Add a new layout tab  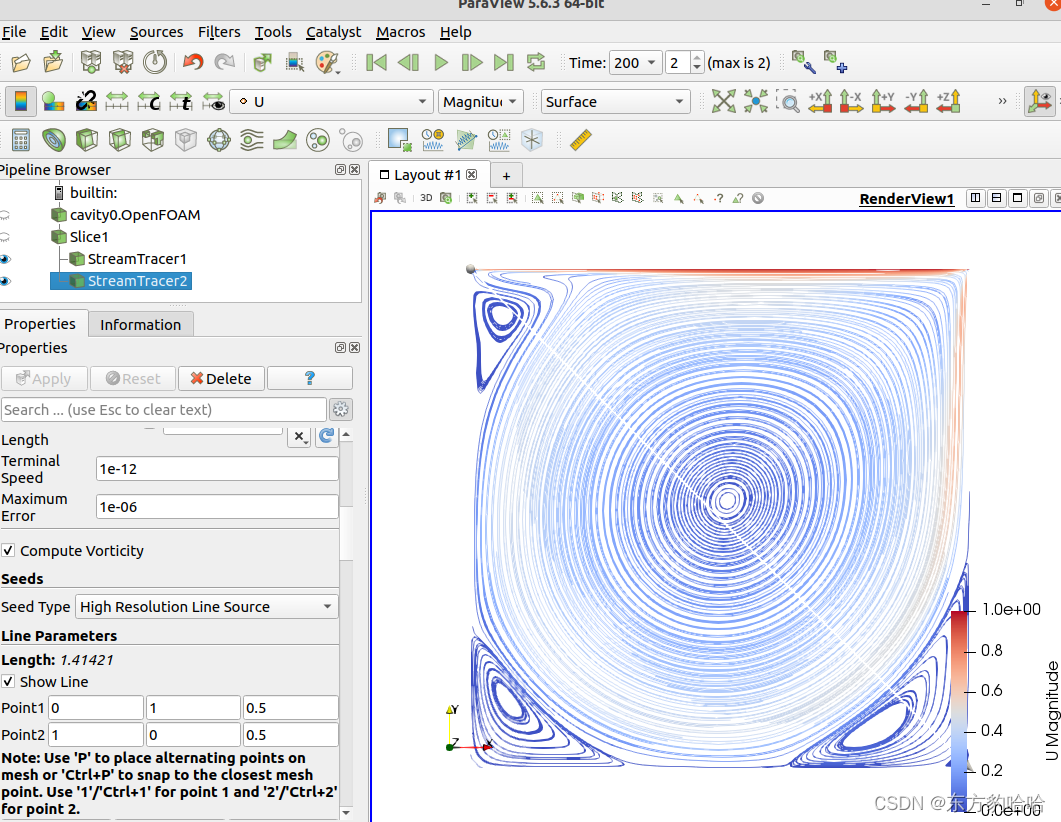tap(505, 176)
